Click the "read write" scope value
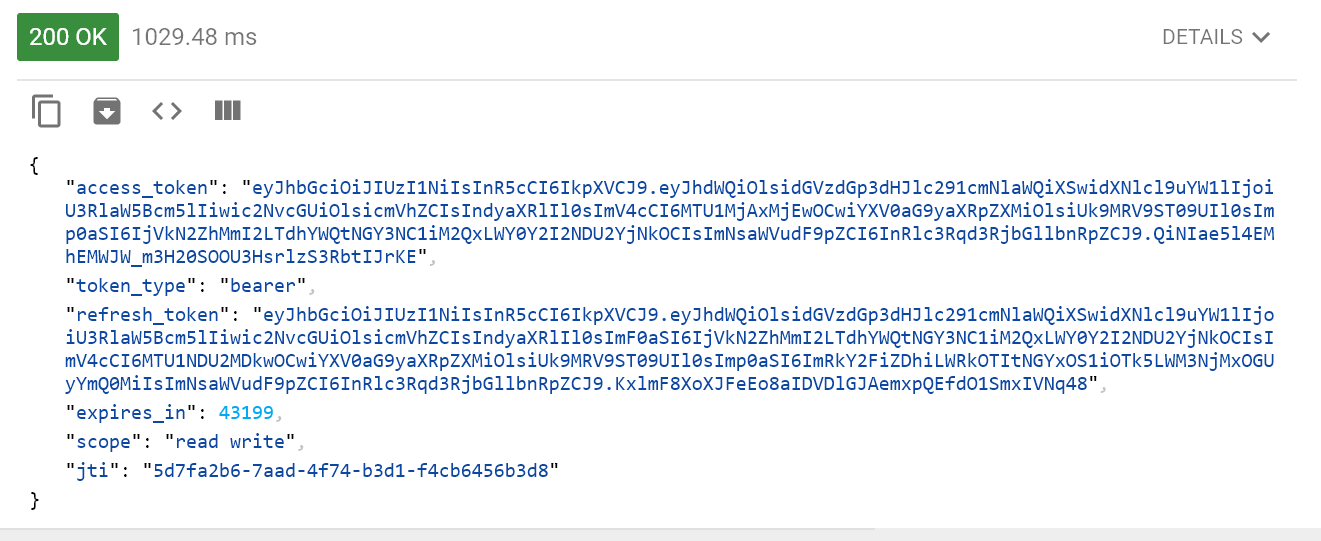Viewport: 1321px width, 541px height. tap(231, 440)
